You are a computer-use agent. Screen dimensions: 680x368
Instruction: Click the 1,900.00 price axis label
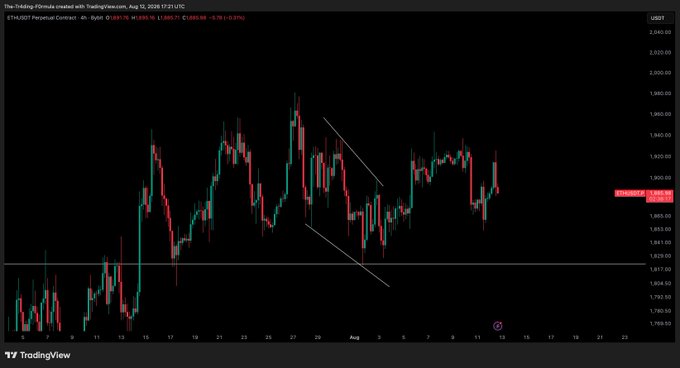660,178
